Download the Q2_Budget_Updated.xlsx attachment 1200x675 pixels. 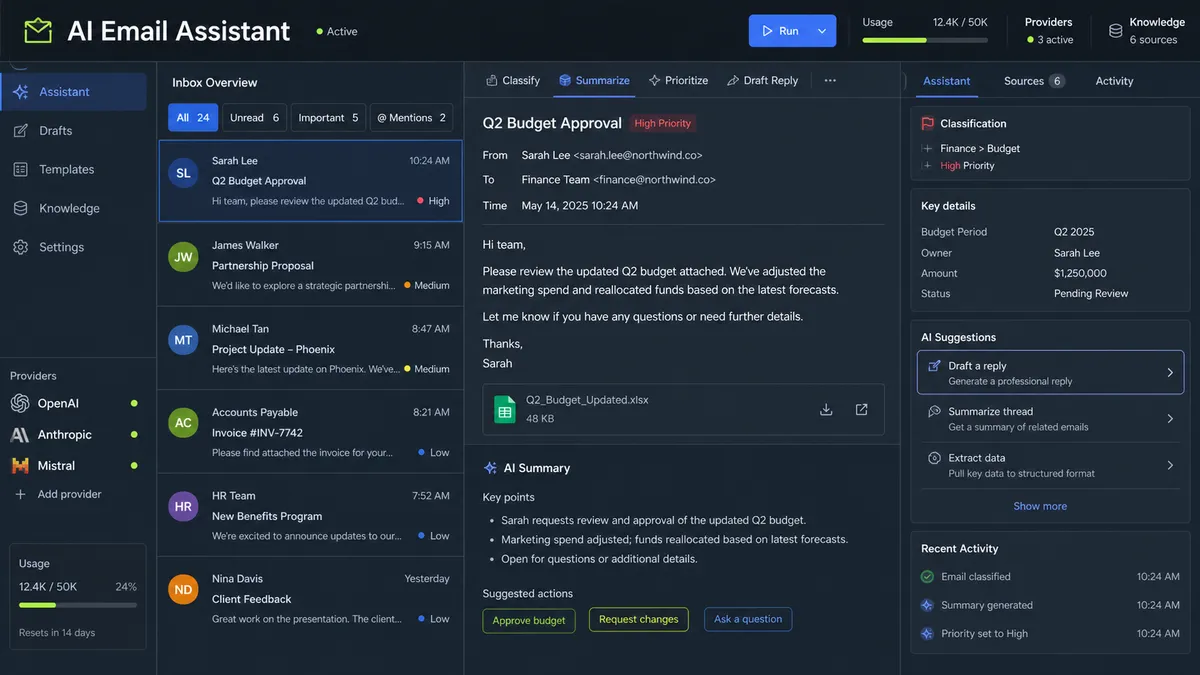pyautogui.click(x=826, y=409)
